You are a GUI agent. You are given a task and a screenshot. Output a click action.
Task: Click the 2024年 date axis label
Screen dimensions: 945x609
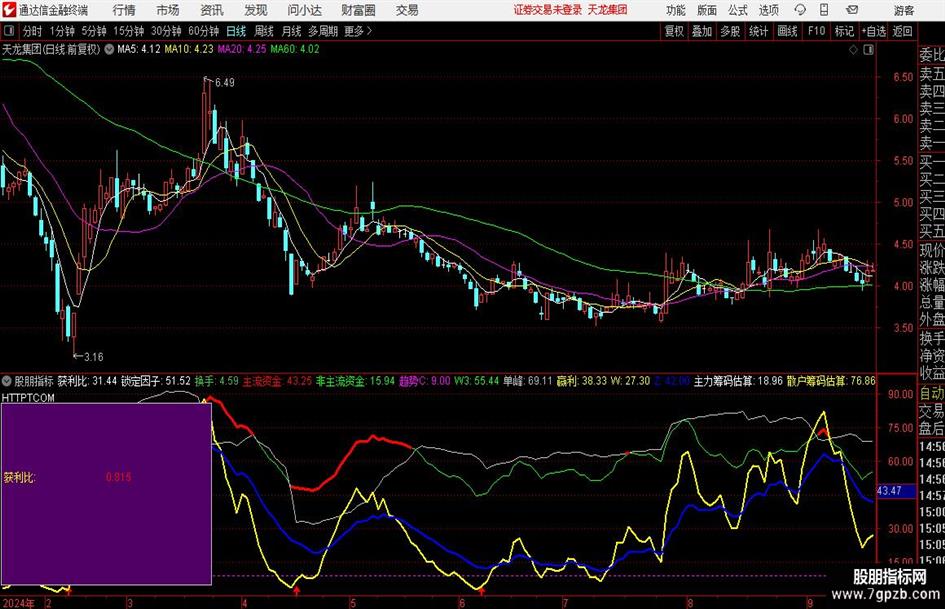click(x=18, y=603)
